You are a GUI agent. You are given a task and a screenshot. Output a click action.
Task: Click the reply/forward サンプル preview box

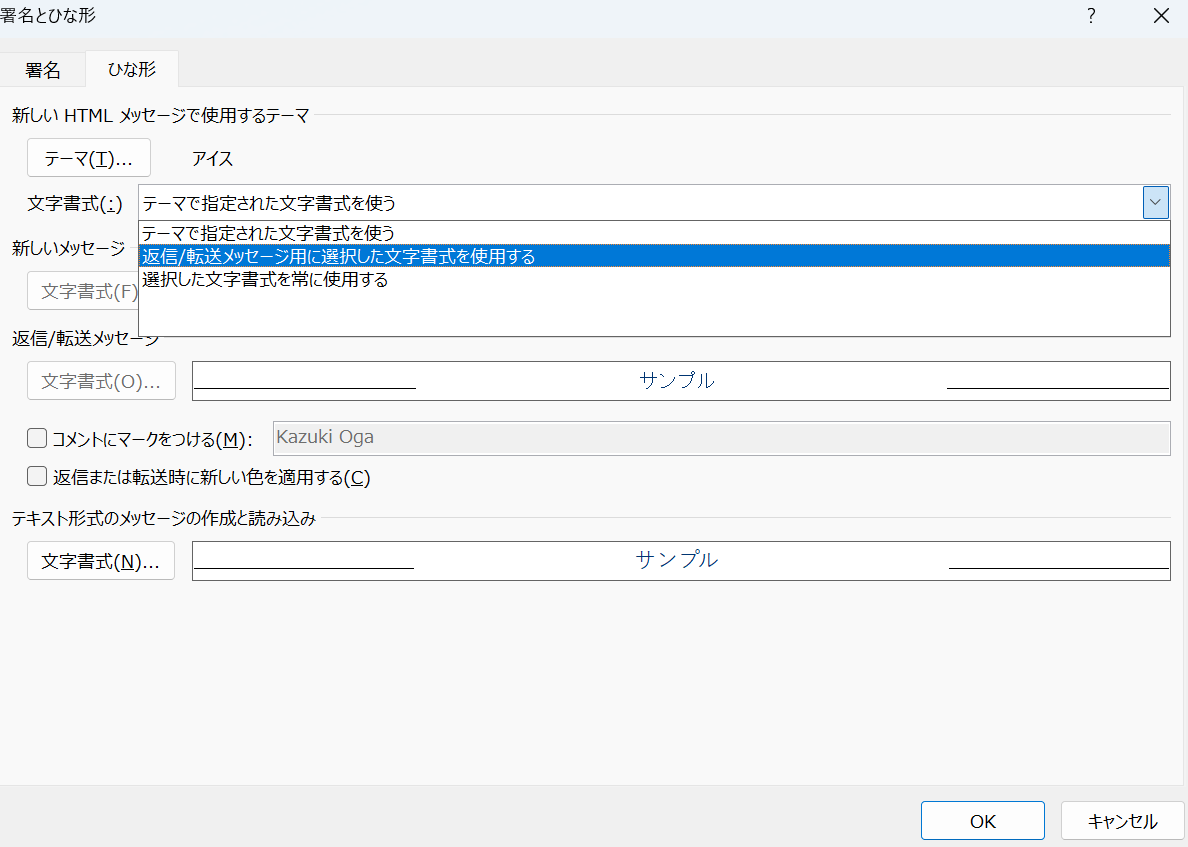click(681, 380)
